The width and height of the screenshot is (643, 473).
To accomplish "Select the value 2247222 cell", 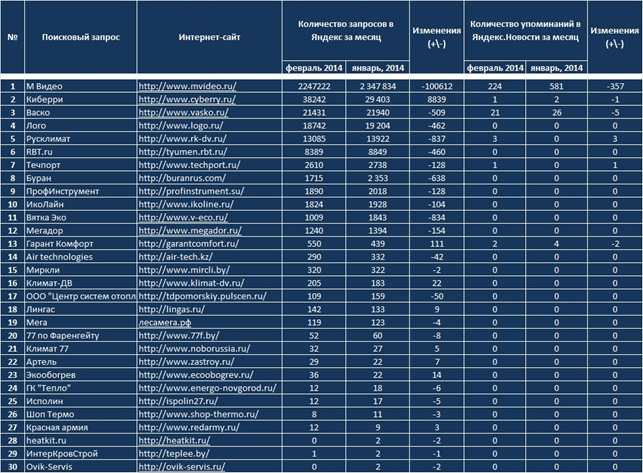I will (x=314, y=86).
